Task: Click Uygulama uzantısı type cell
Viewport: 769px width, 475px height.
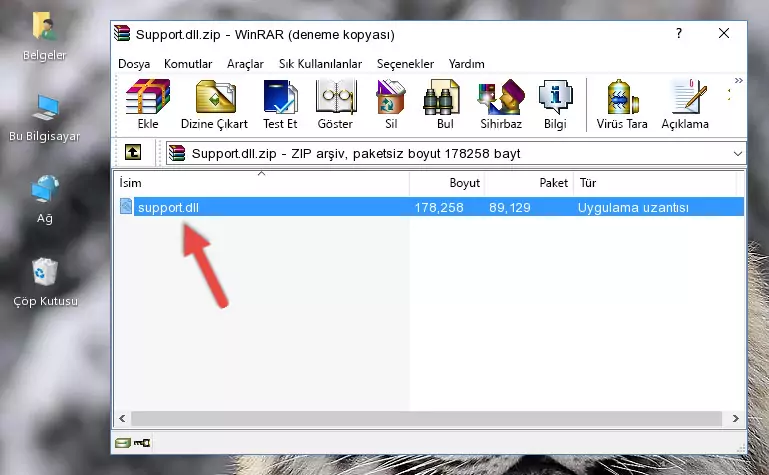Action: 633,207
